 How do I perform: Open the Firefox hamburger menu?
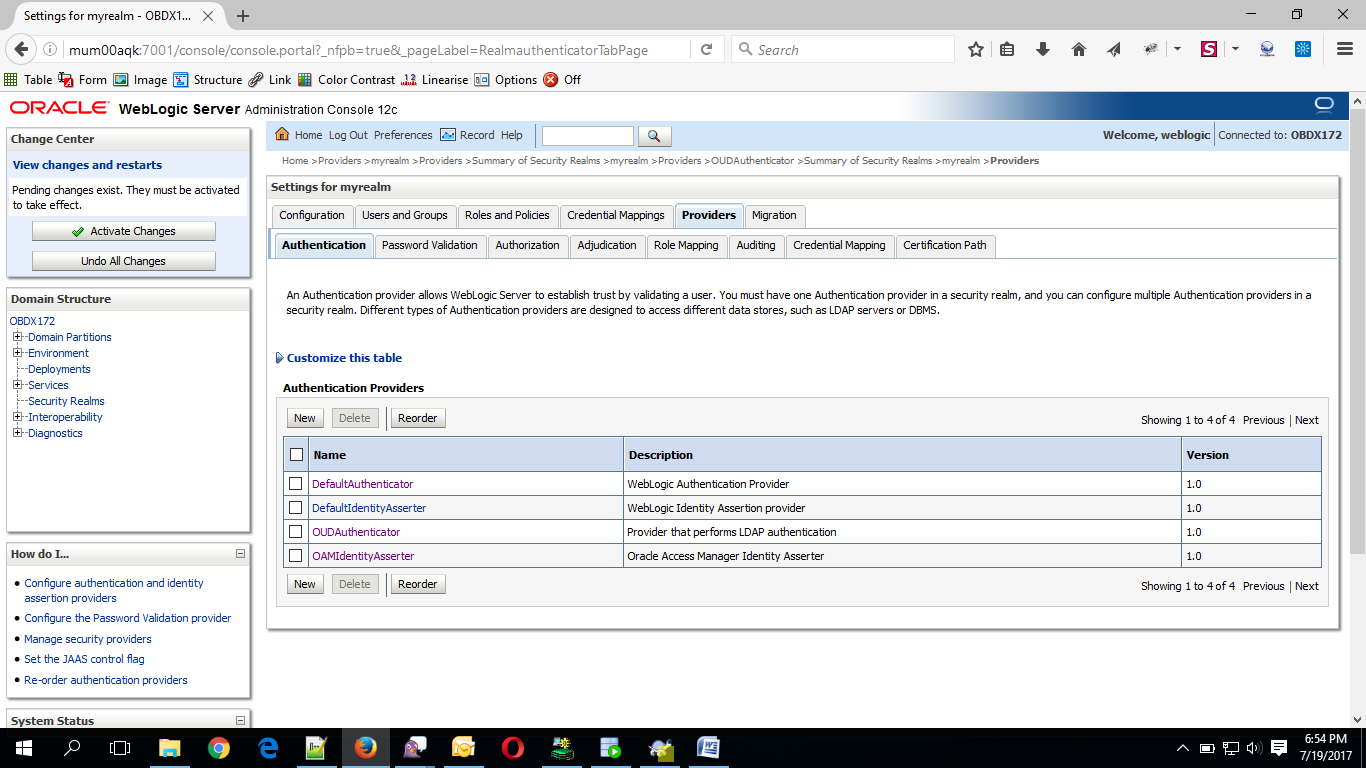[x=1345, y=49]
